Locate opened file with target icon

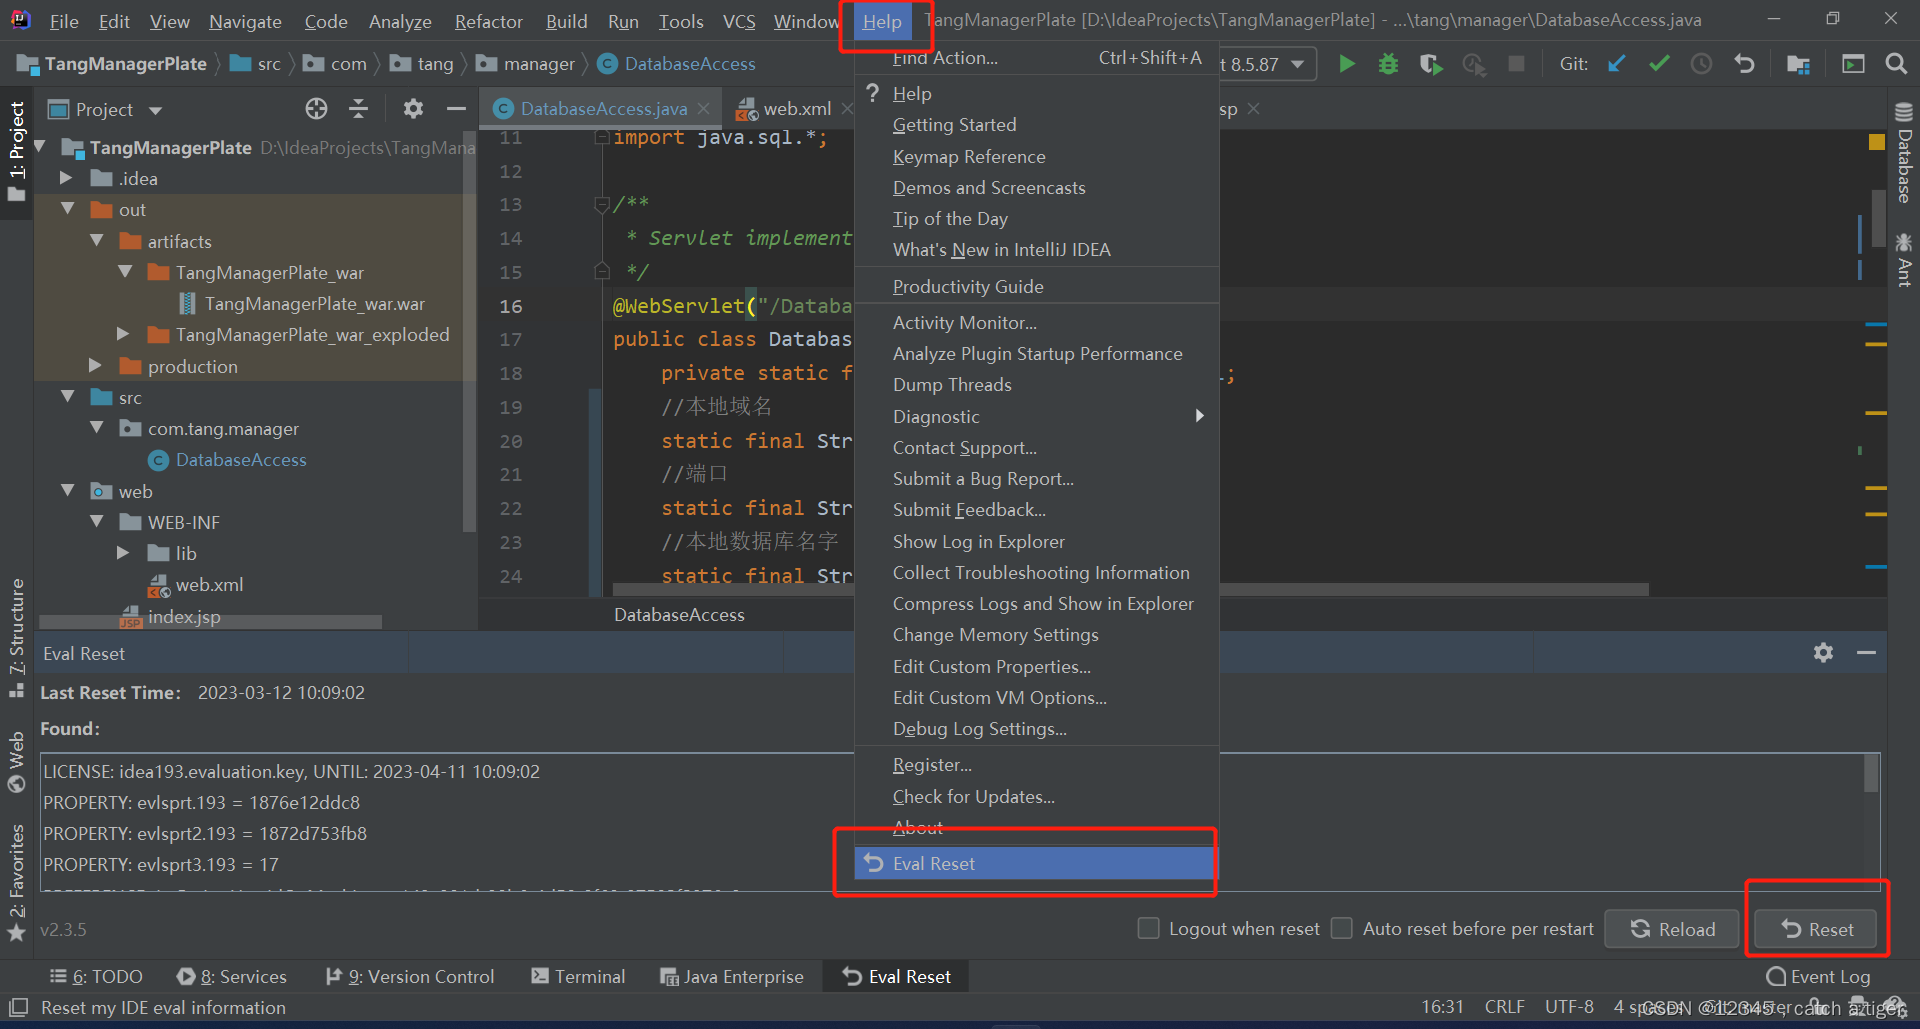[x=316, y=109]
